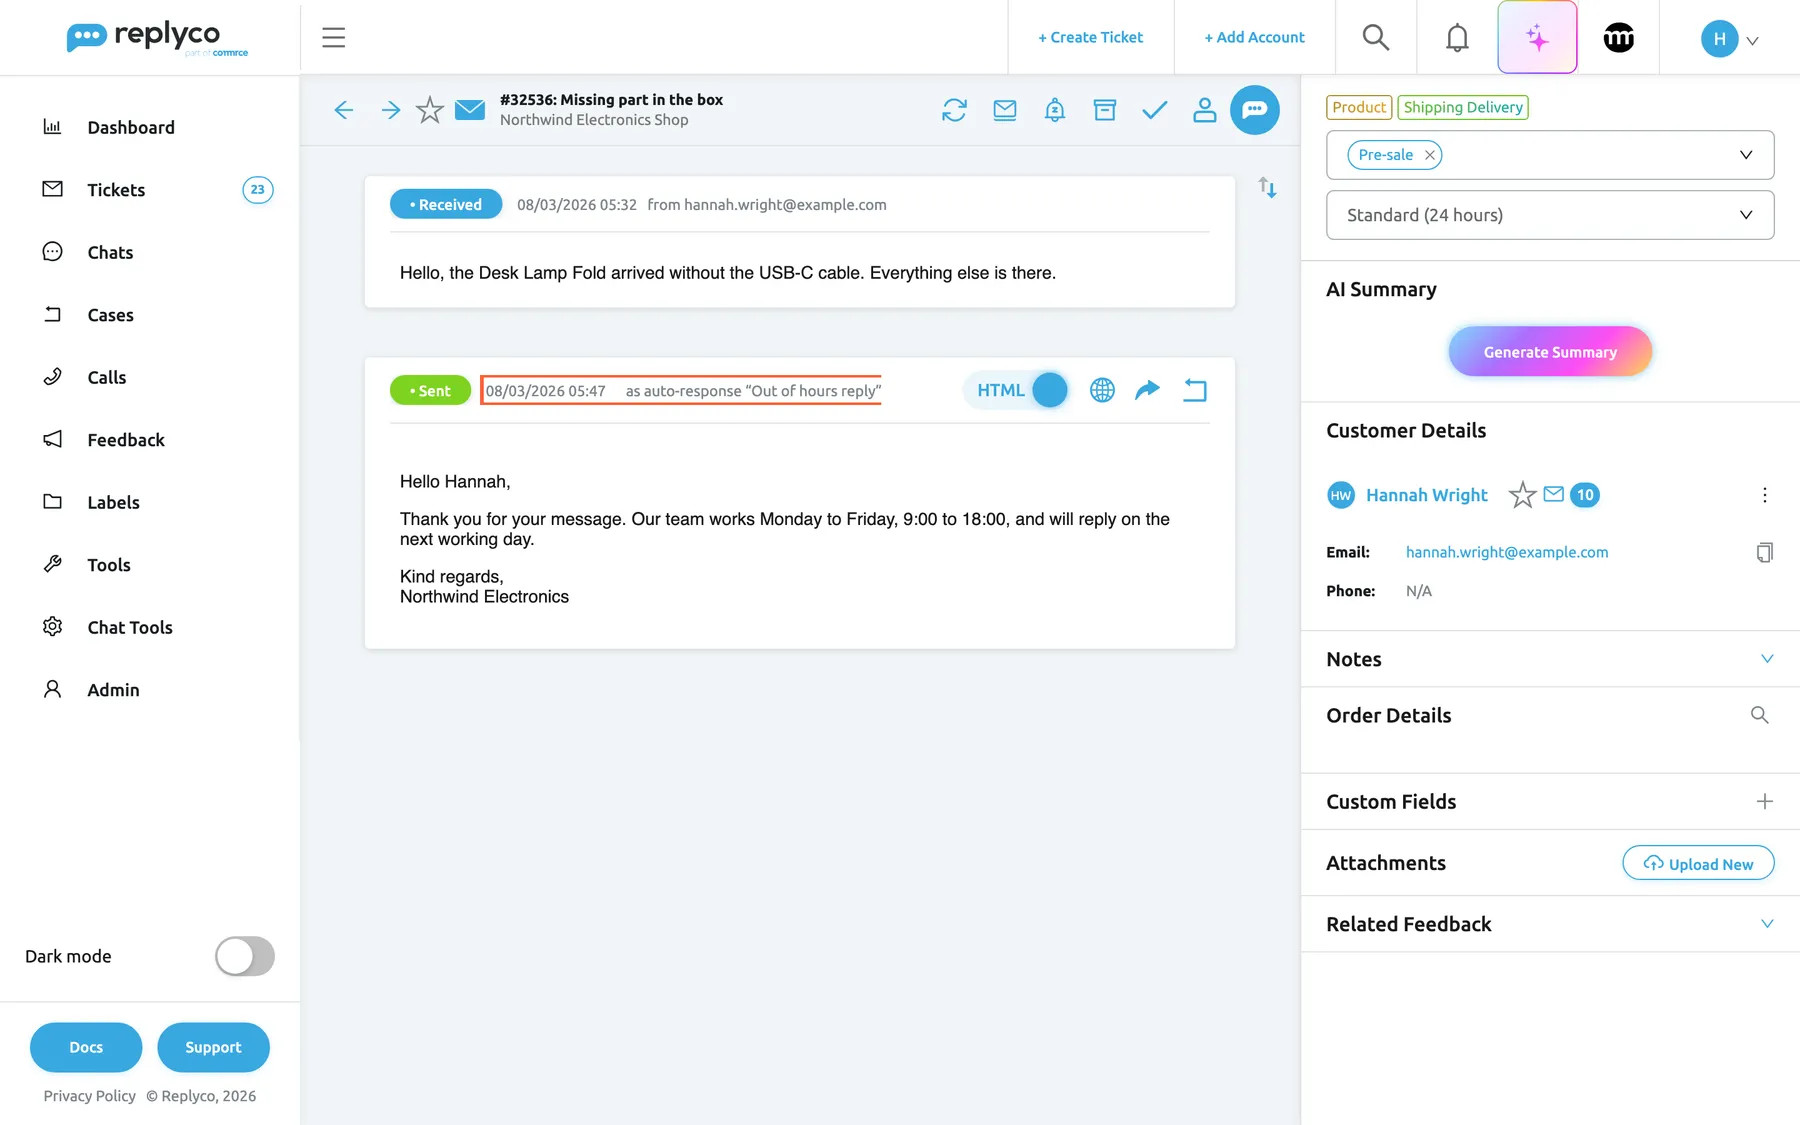This screenshot has width=1800, height=1125.
Task: Translate sent message with globe icon
Action: click(1102, 390)
